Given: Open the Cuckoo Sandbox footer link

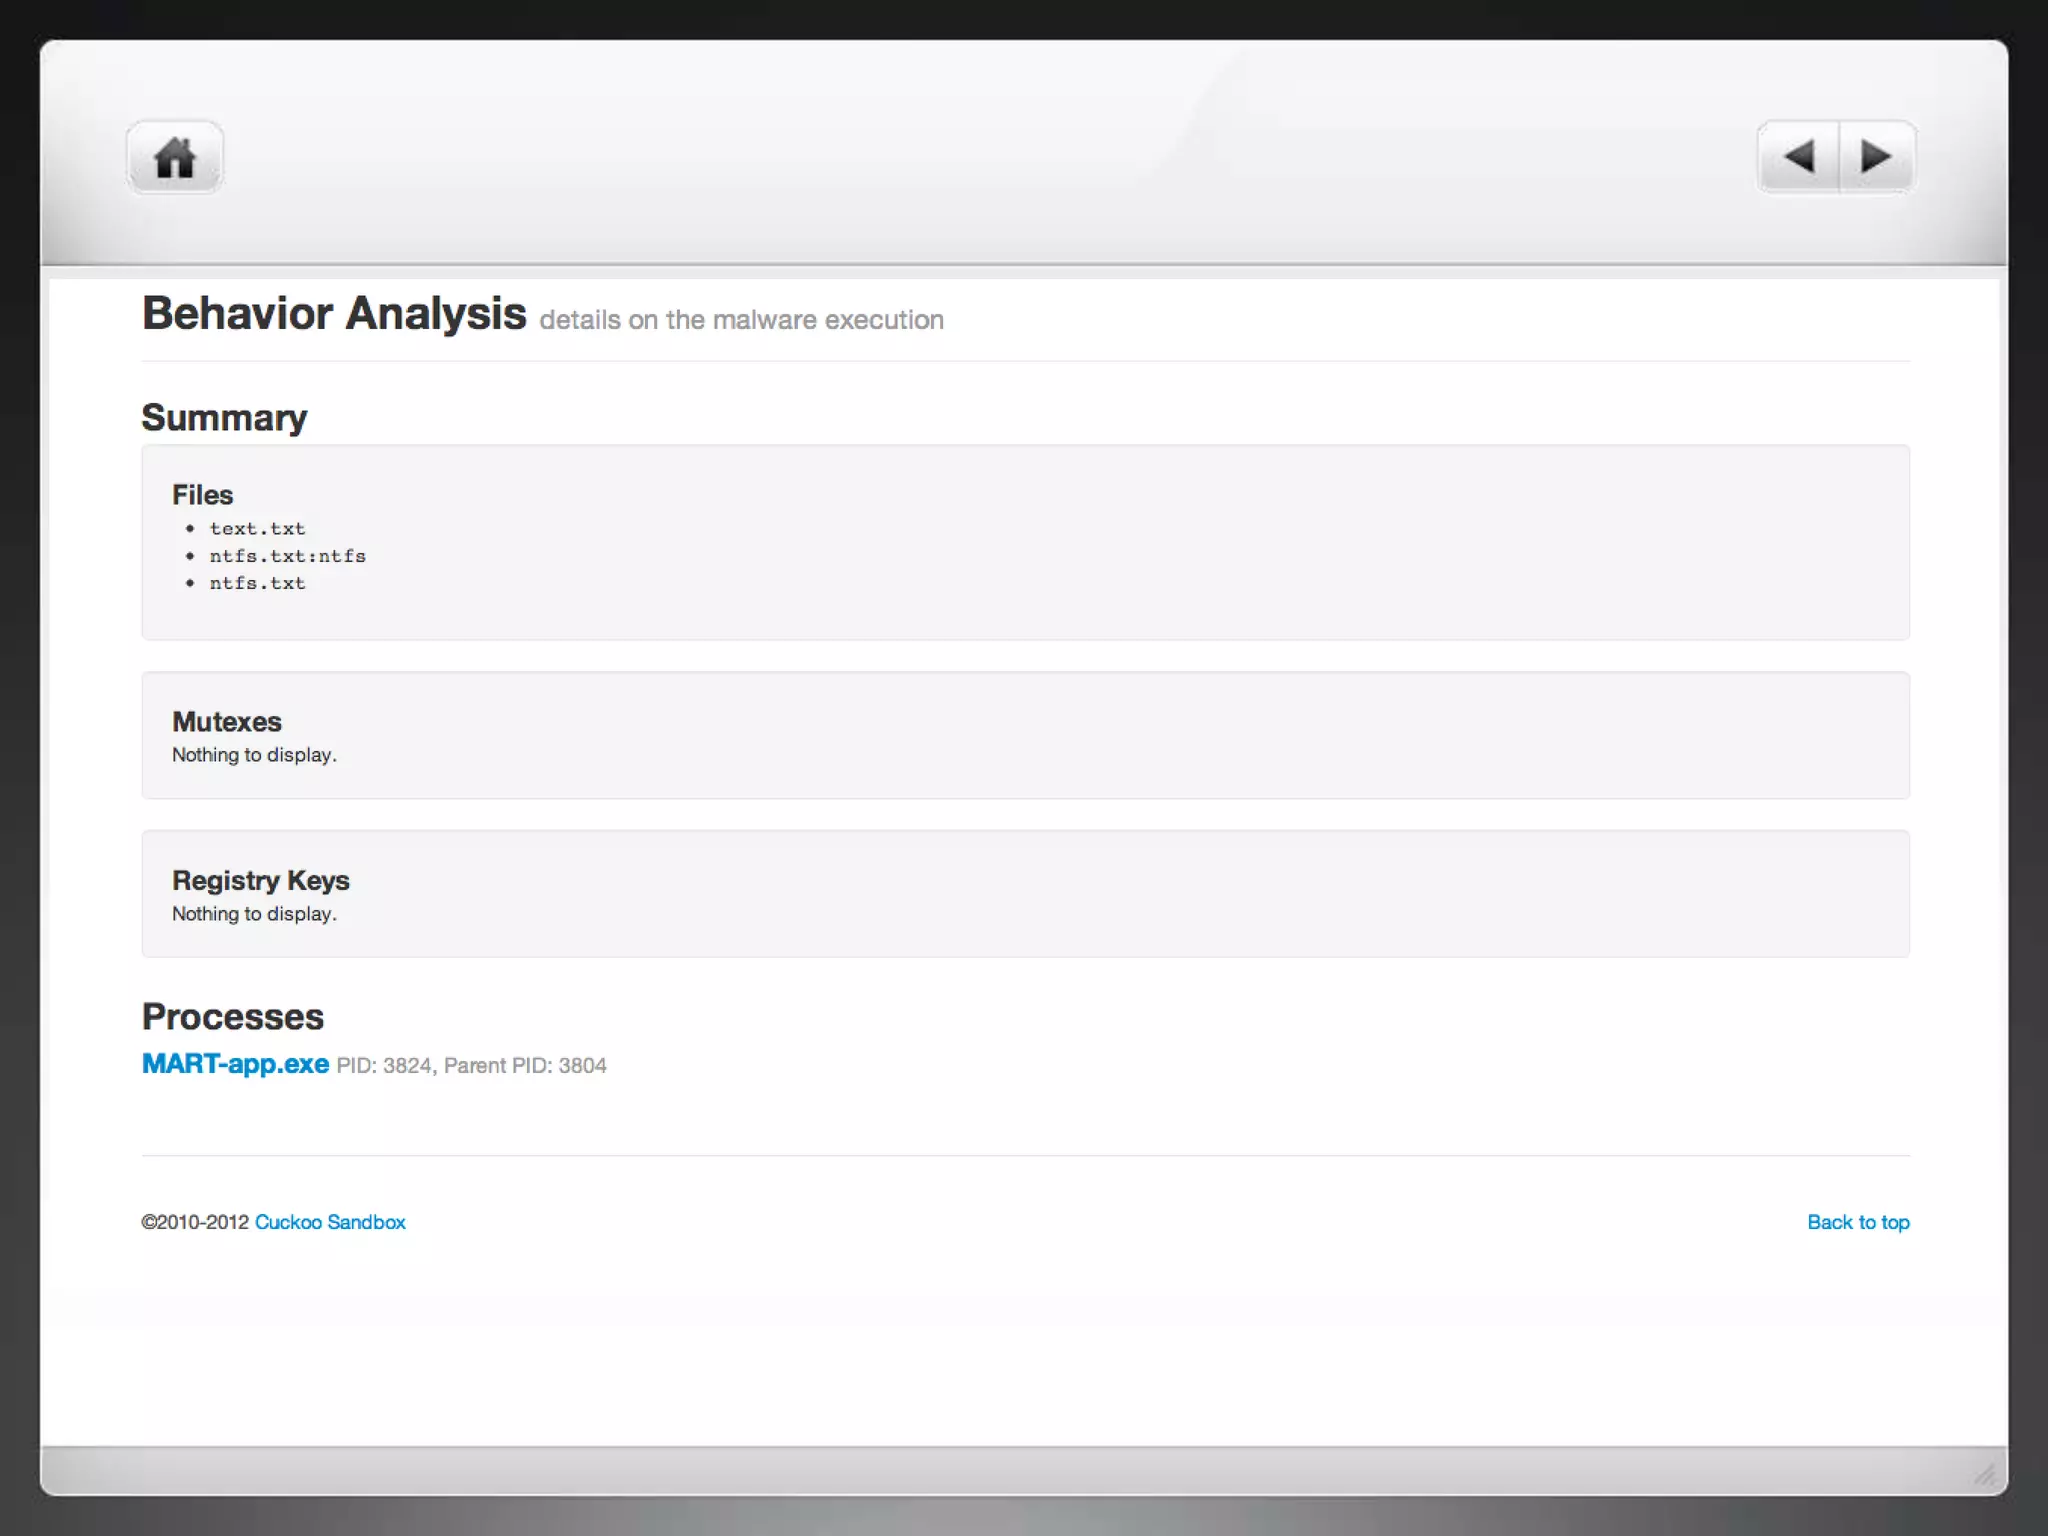Looking at the screenshot, I should (330, 1222).
